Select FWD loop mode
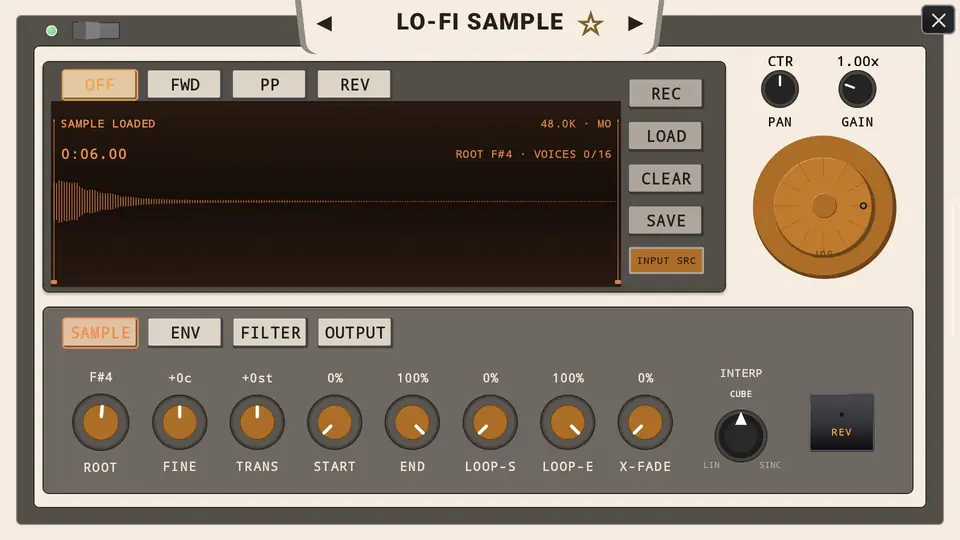The image size is (960, 540). coord(184,84)
